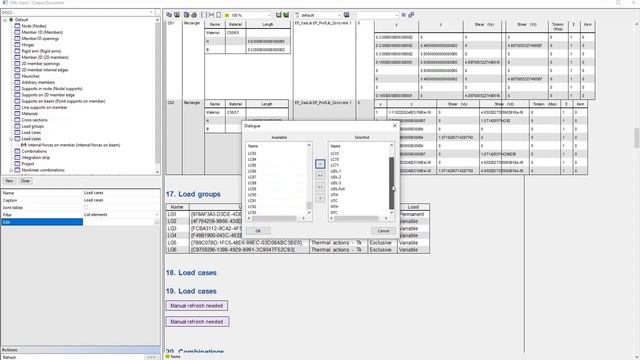
Task: Toggle the Joint tables checkbox
Action: click(86, 207)
